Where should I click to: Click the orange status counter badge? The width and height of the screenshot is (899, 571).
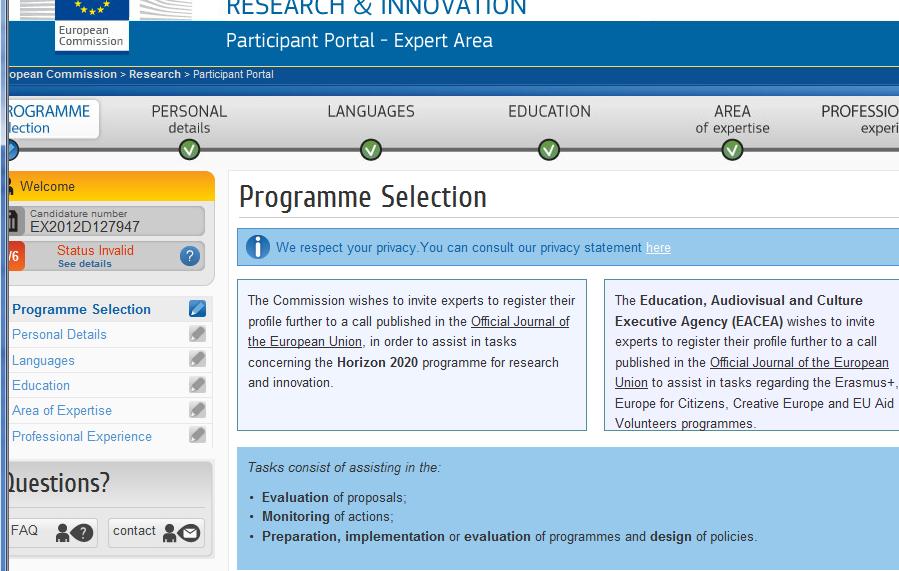tap(16, 256)
